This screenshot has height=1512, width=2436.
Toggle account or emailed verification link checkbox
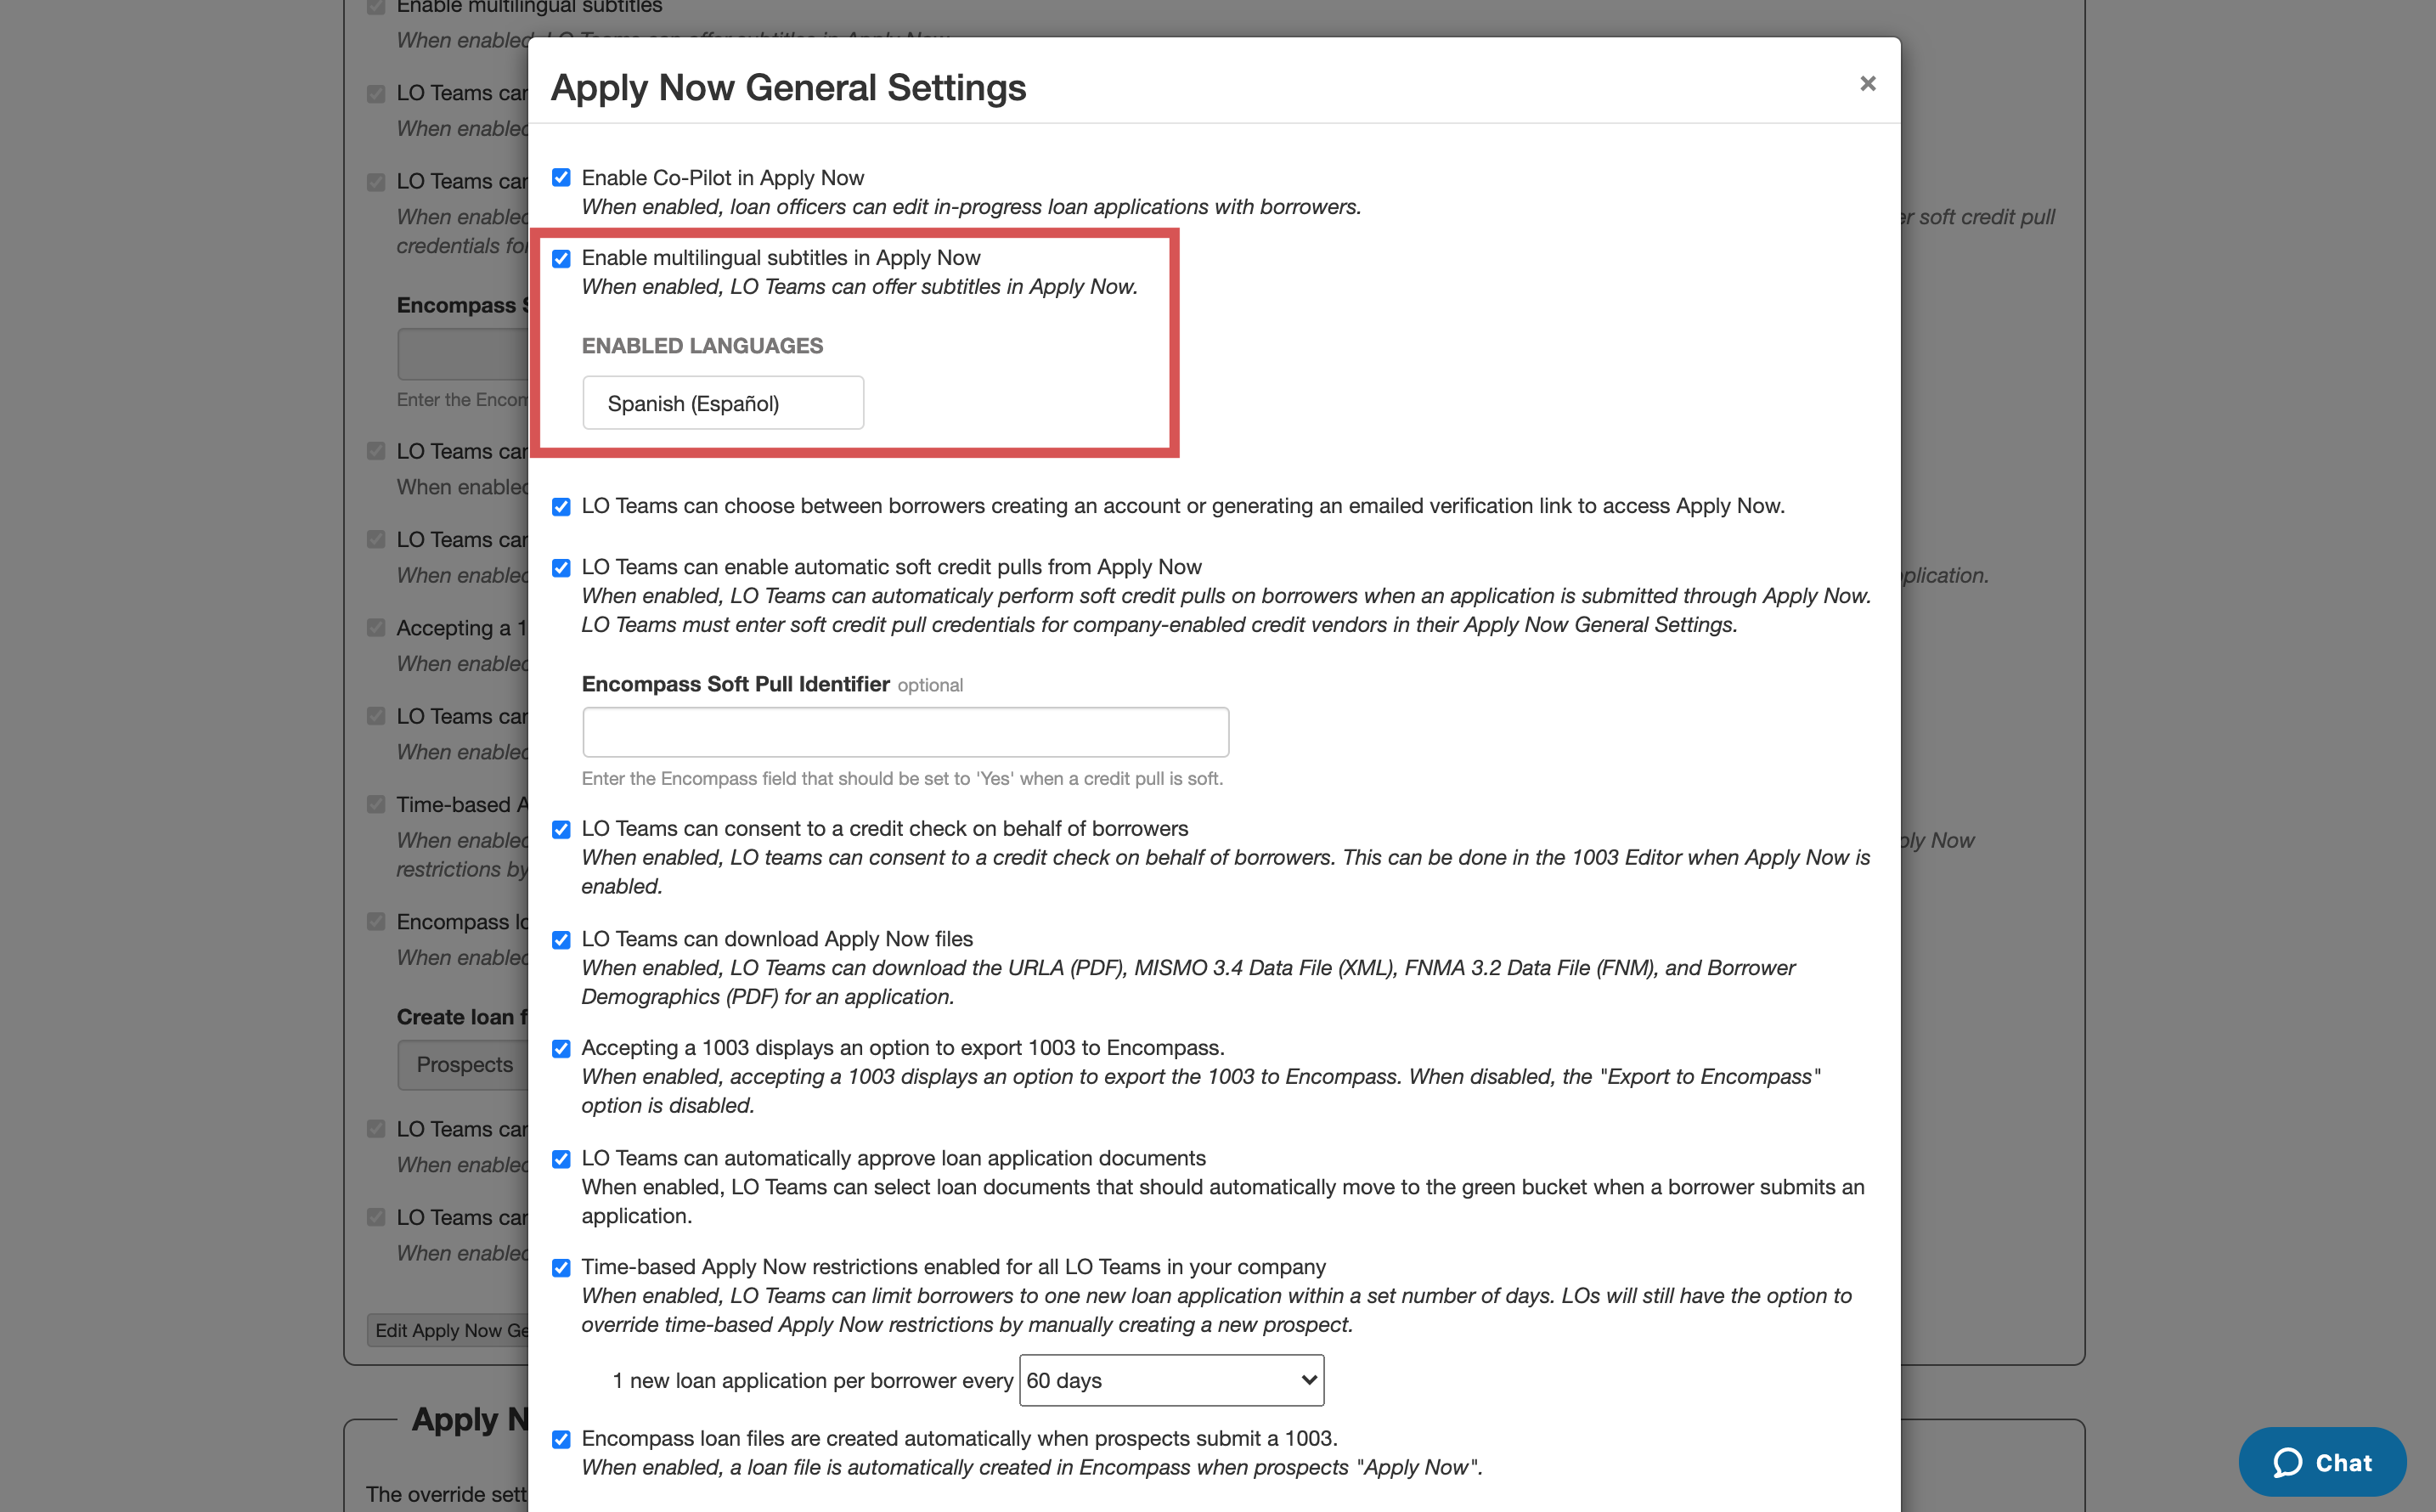(561, 507)
